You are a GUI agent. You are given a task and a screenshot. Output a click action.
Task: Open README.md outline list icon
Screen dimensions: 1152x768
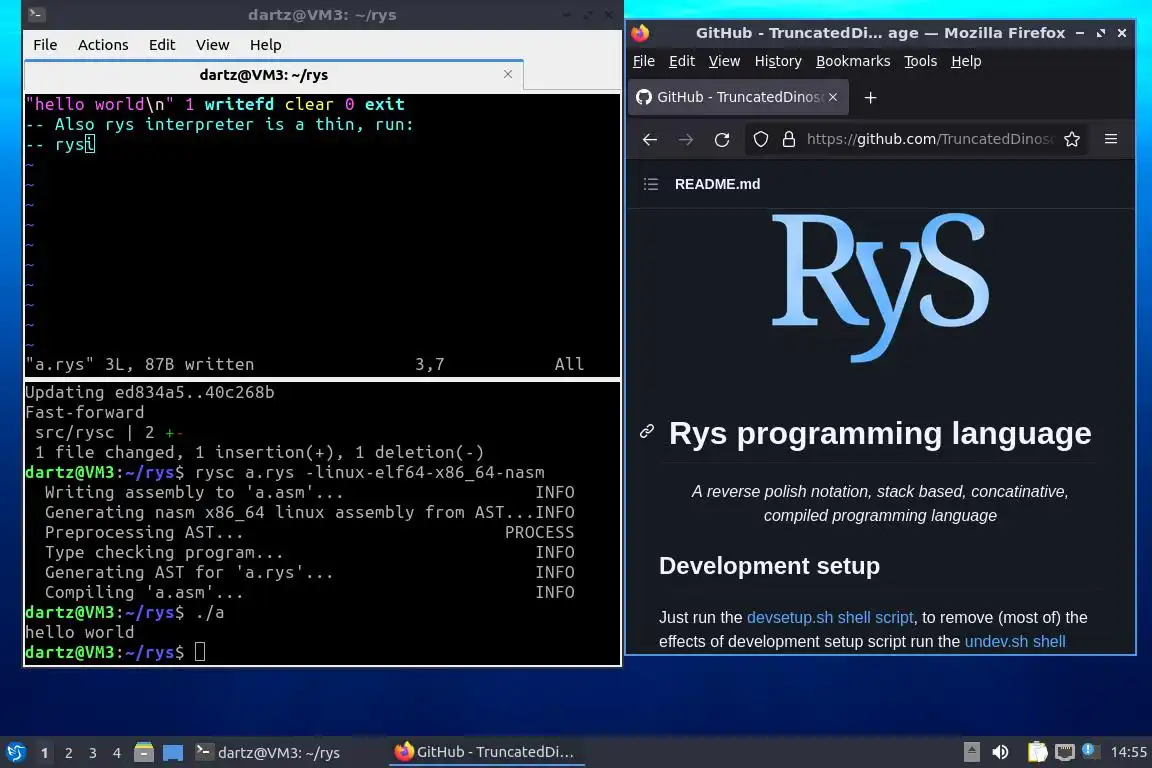point(651,184)
